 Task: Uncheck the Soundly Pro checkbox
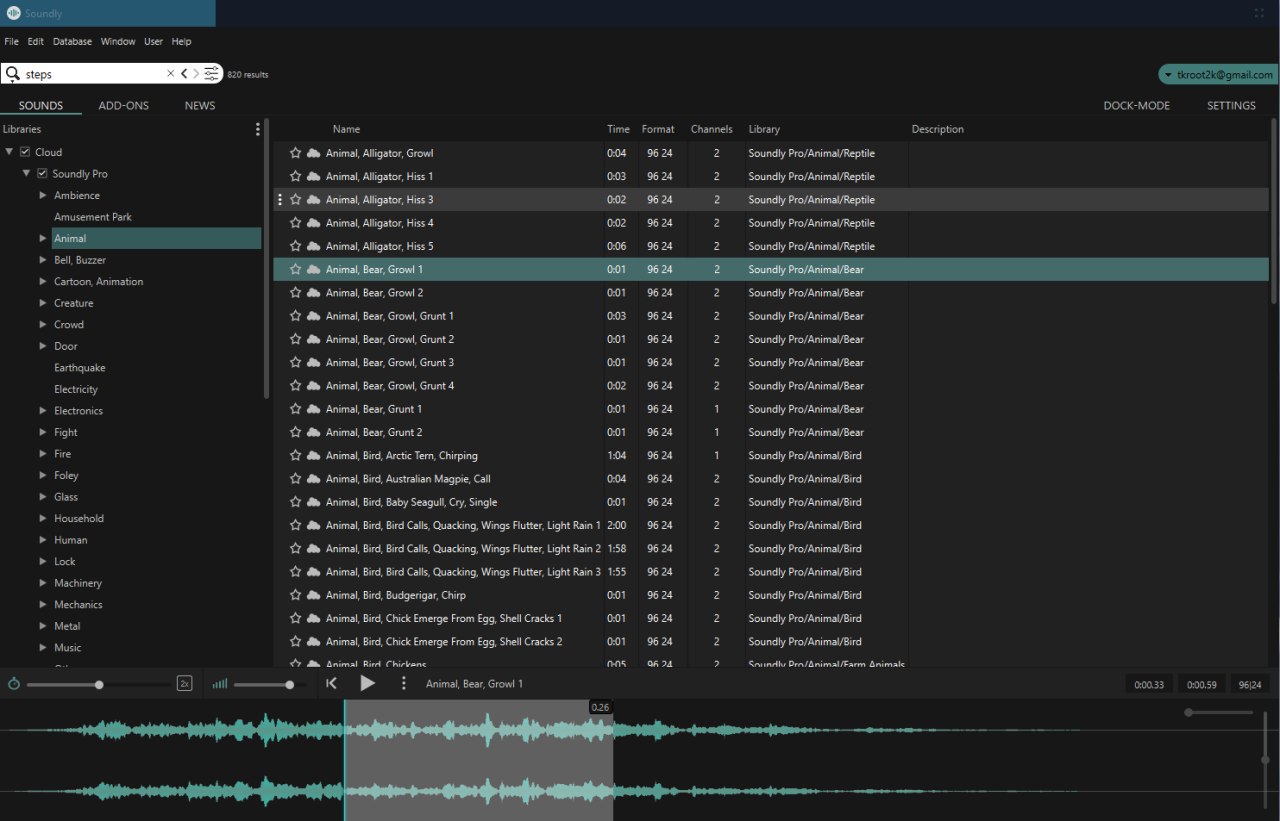[42, 174]
